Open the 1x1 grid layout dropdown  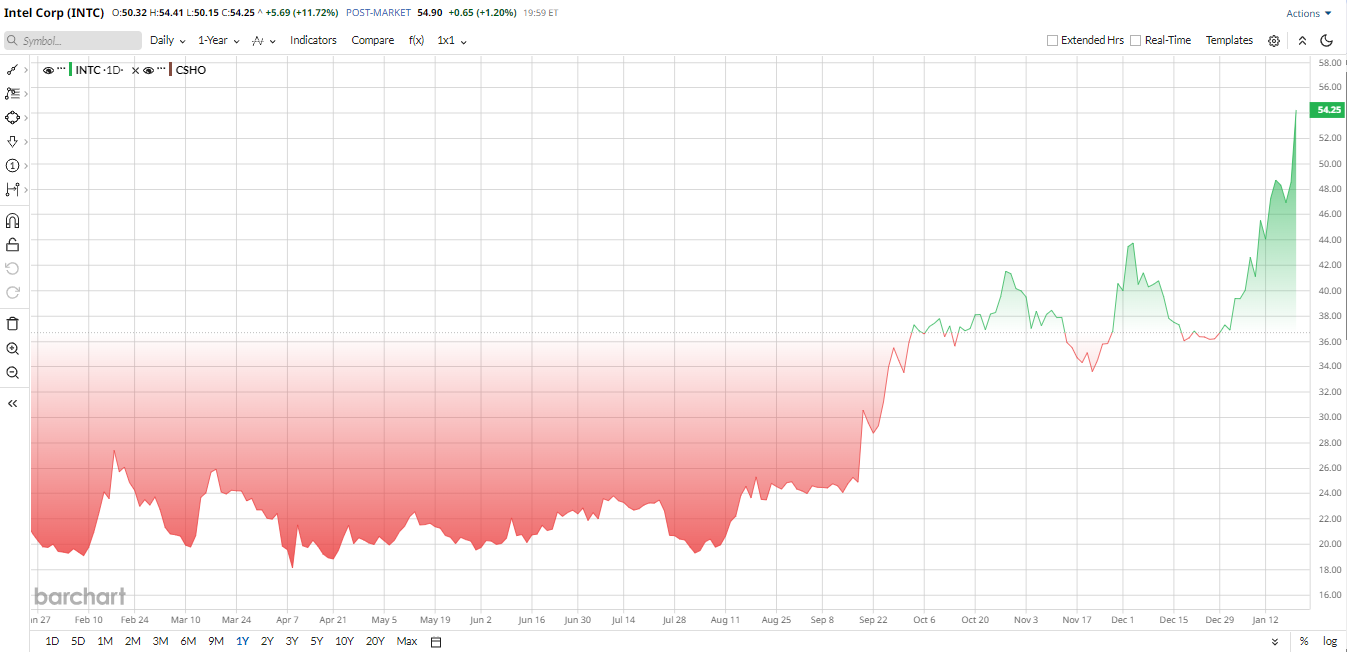[452, 40]
